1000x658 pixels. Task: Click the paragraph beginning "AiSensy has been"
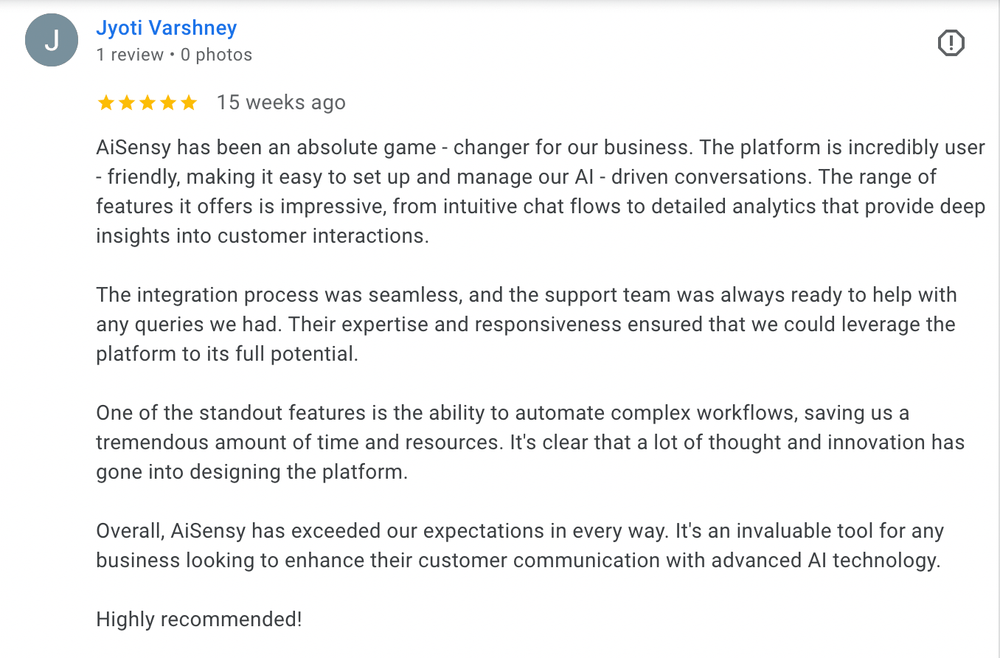click(x=541, y=191)
